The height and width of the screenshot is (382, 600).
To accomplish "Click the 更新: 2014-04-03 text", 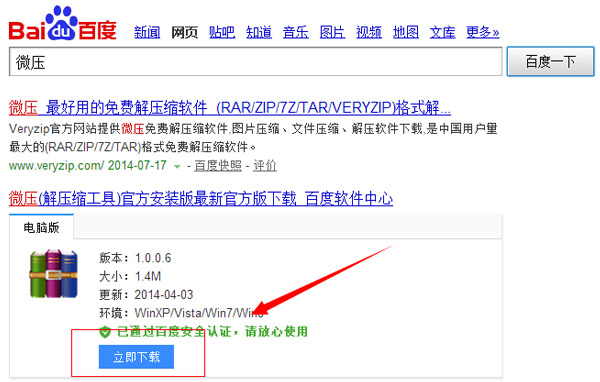I will pyautogui.click(x=146, y=295).
